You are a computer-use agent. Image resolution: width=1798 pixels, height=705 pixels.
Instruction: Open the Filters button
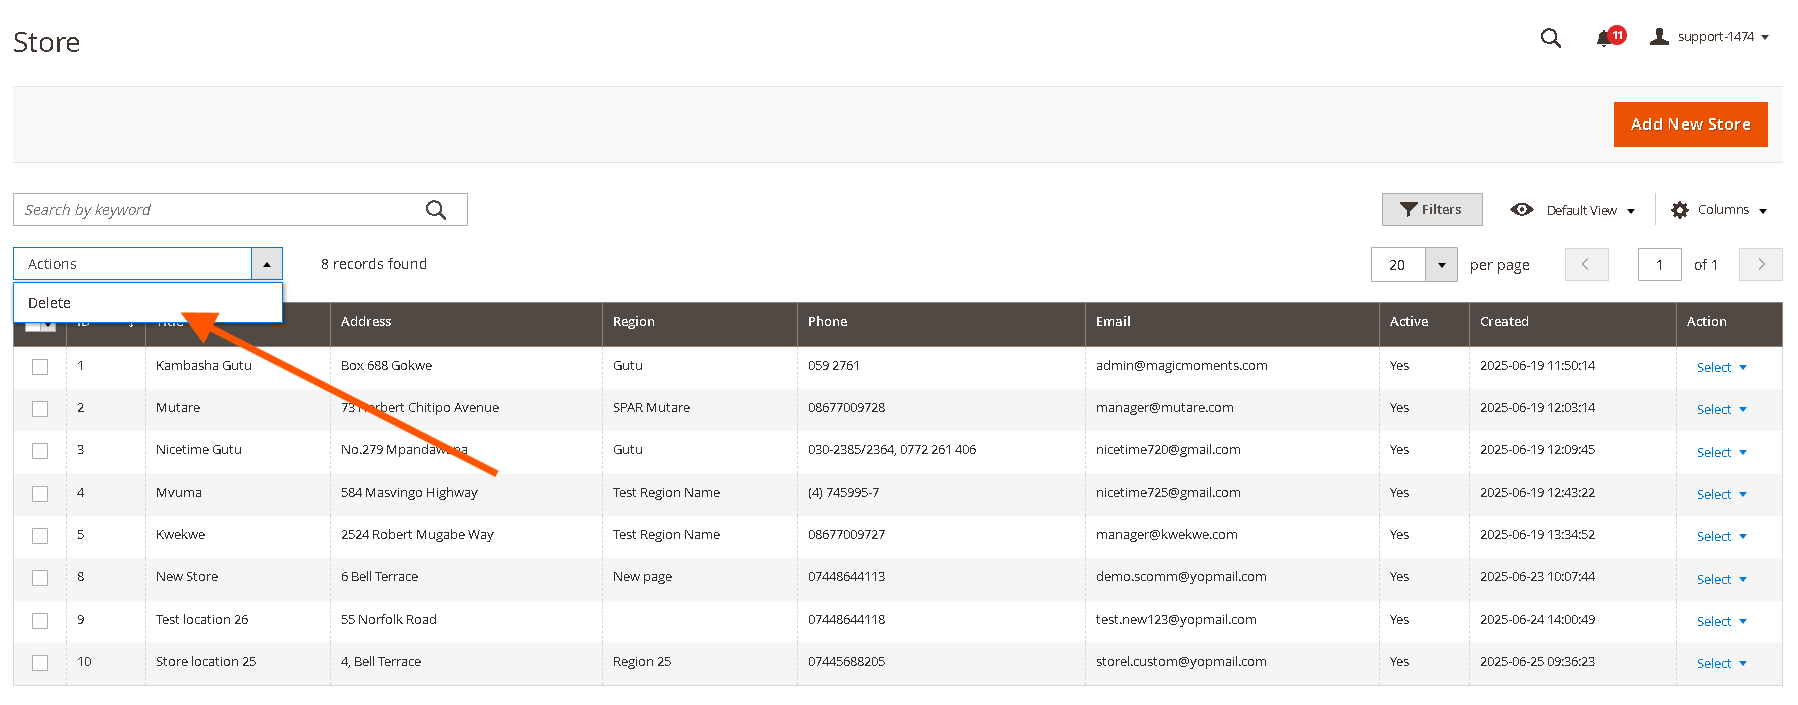coord(1431,210)
